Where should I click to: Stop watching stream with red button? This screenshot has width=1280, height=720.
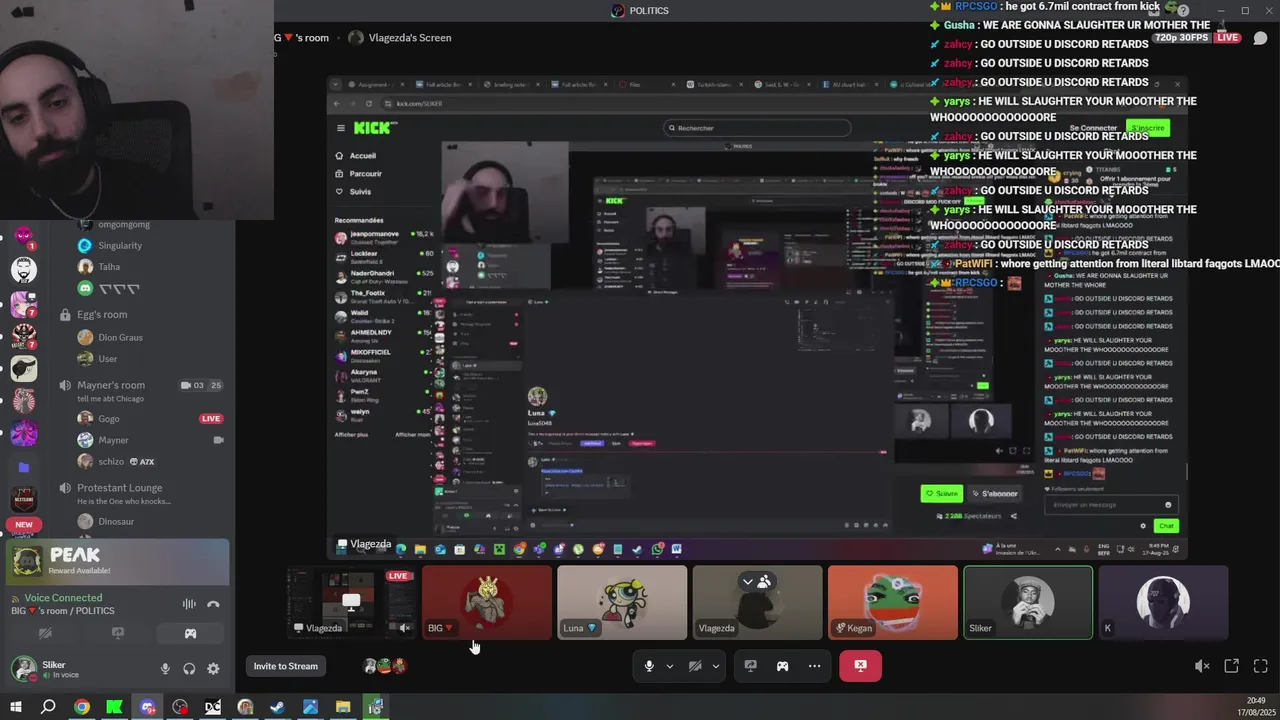[860, 666]
